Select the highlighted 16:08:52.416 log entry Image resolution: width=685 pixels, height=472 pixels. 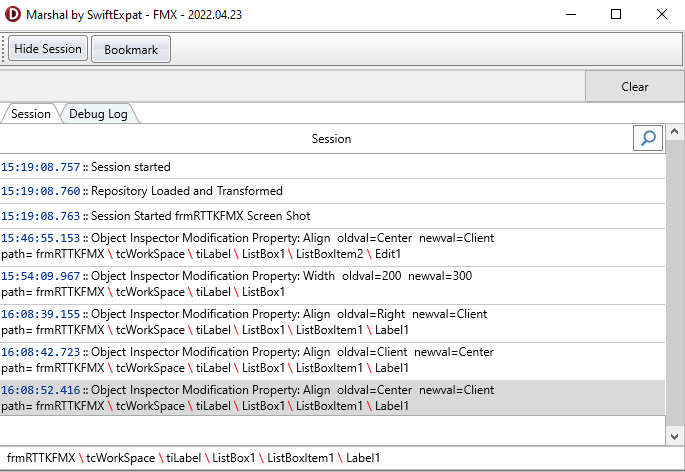click(300, 398)
